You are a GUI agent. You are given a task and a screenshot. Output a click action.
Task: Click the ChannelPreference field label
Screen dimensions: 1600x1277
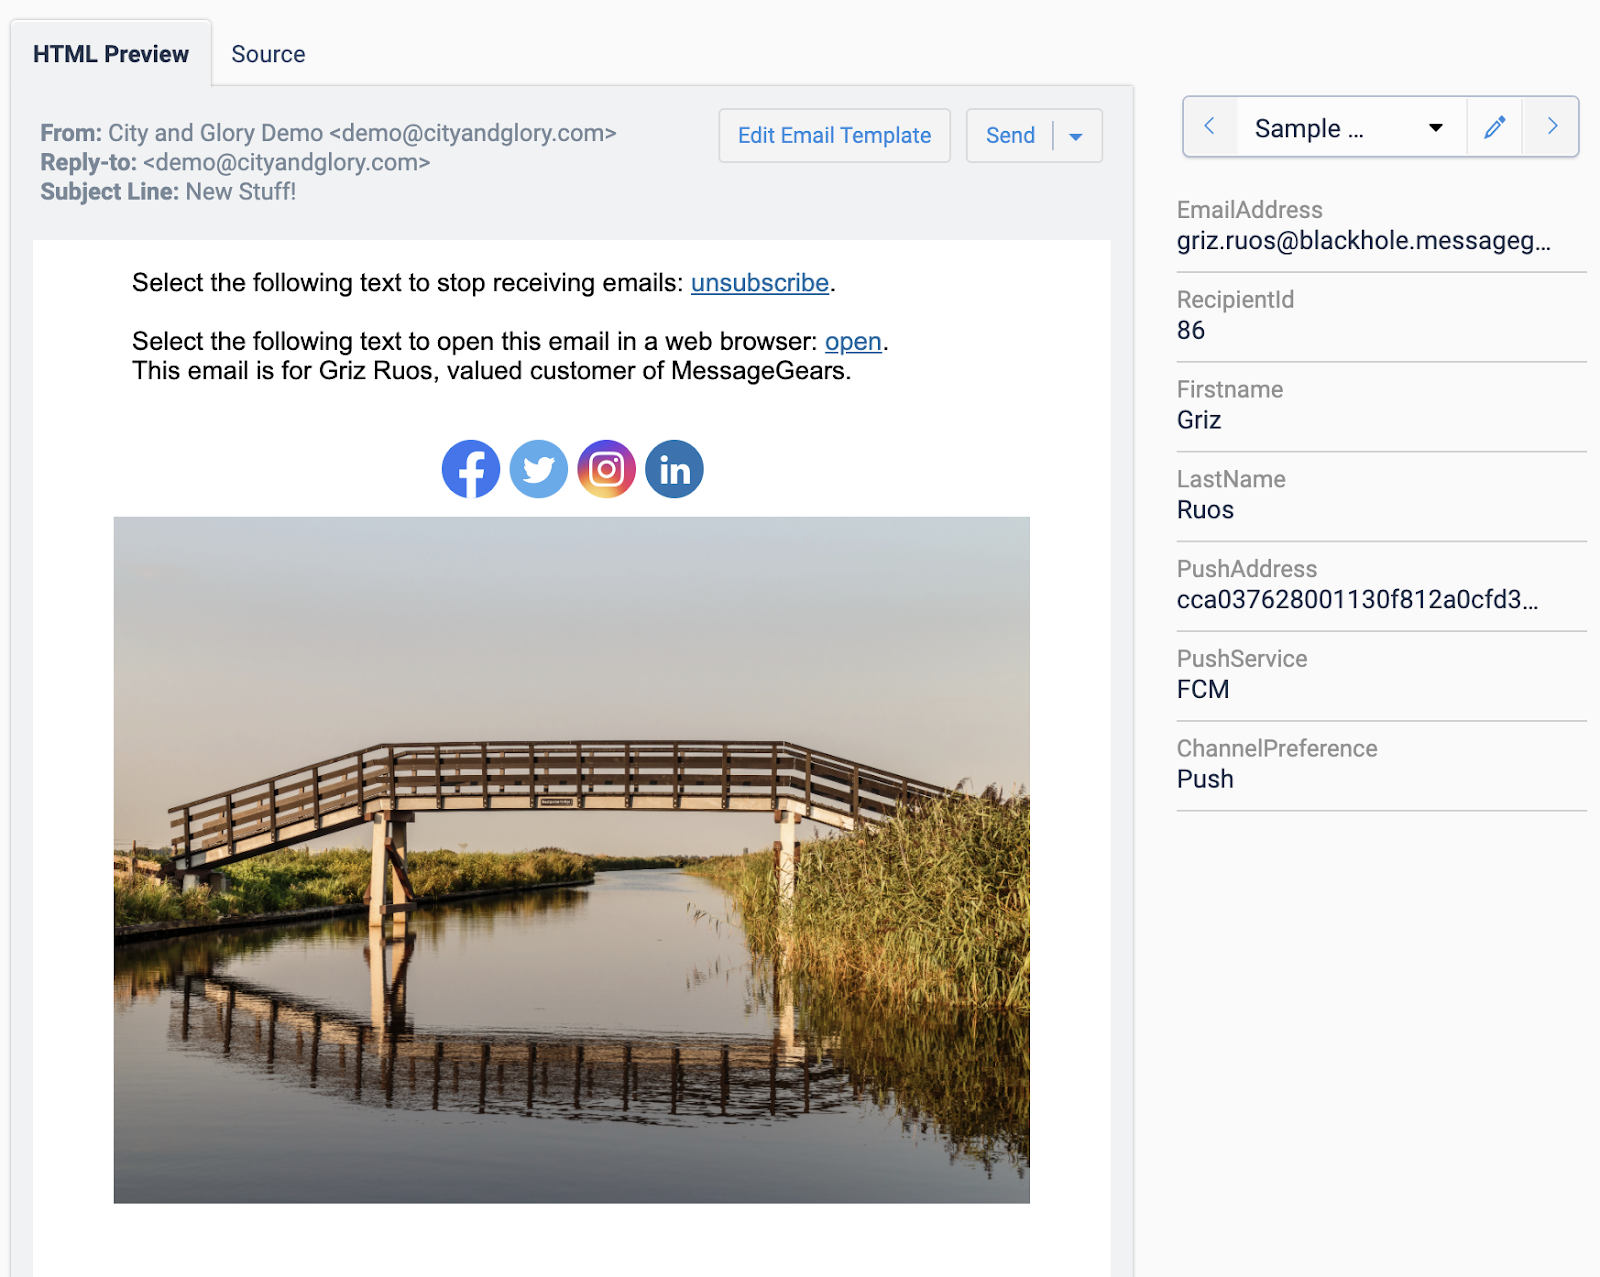click(1277, 749)
